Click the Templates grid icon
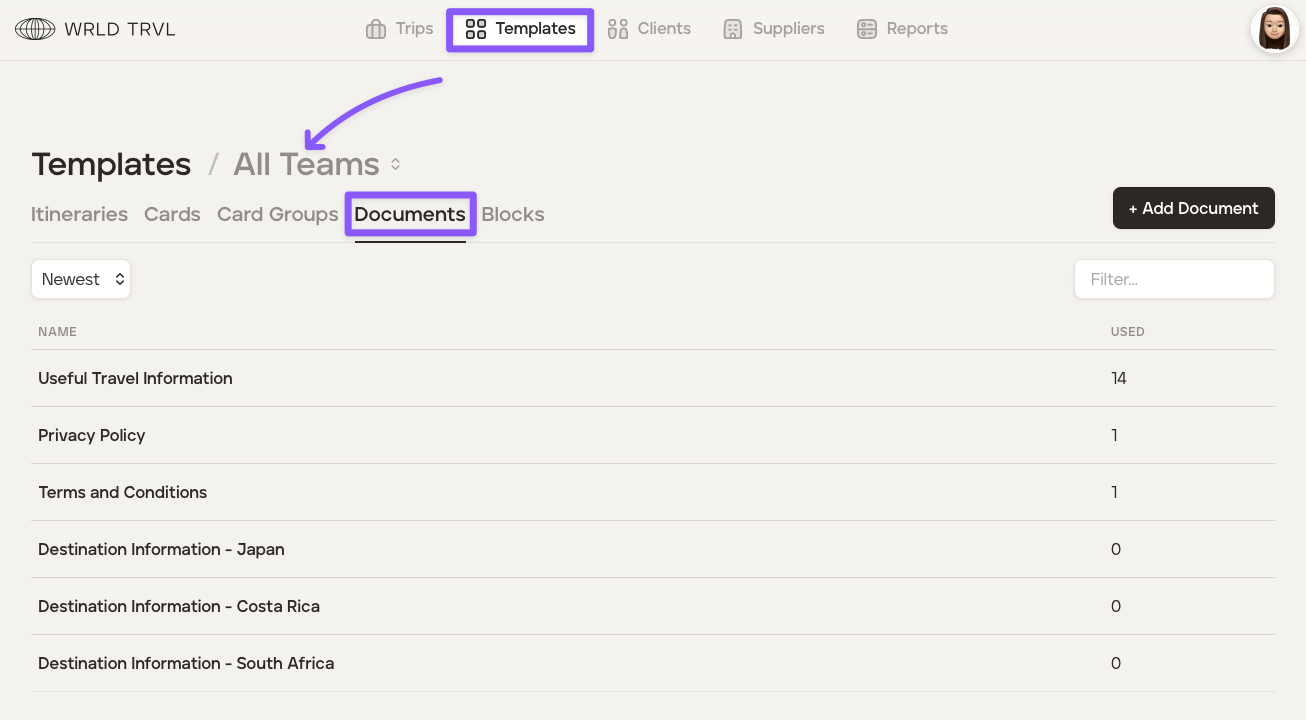 [476, 29]
